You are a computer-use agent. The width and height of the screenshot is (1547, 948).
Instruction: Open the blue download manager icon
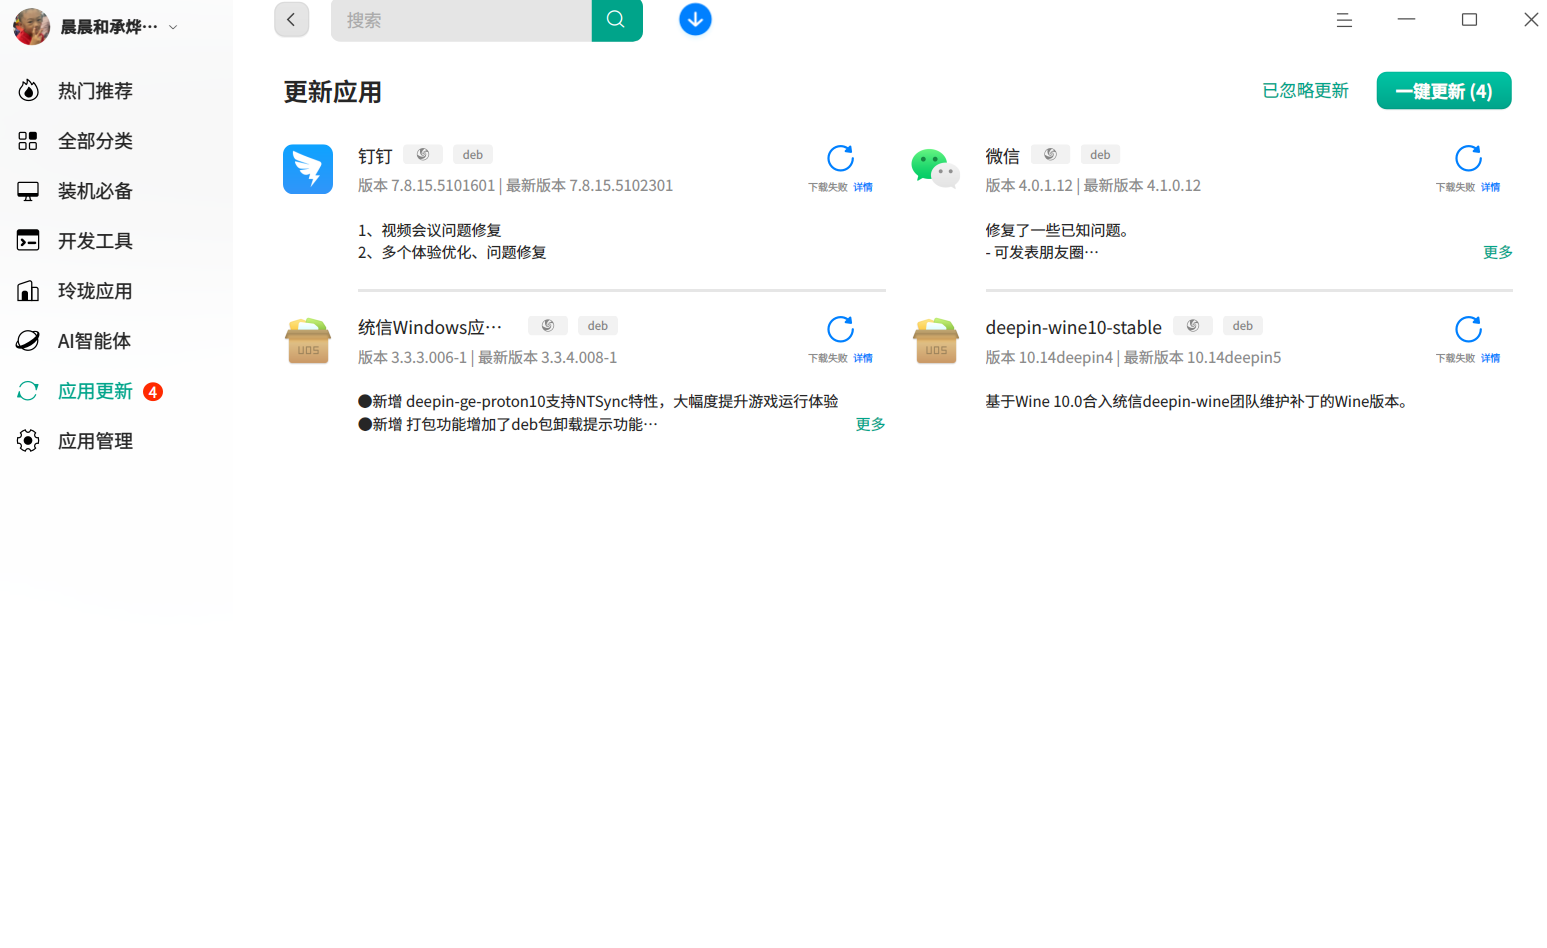[695, 19]
